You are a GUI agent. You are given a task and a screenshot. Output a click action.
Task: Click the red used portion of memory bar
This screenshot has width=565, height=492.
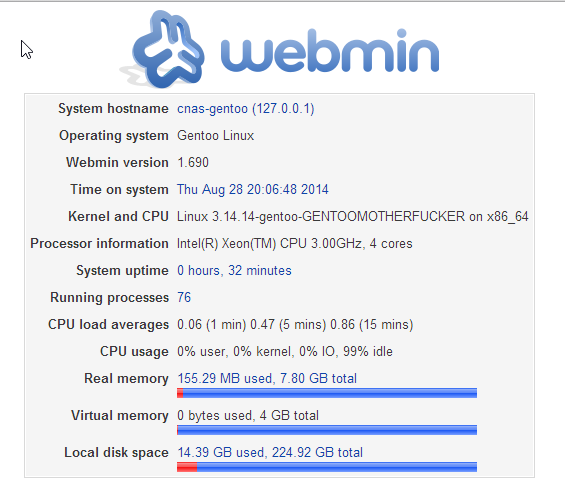180,393
